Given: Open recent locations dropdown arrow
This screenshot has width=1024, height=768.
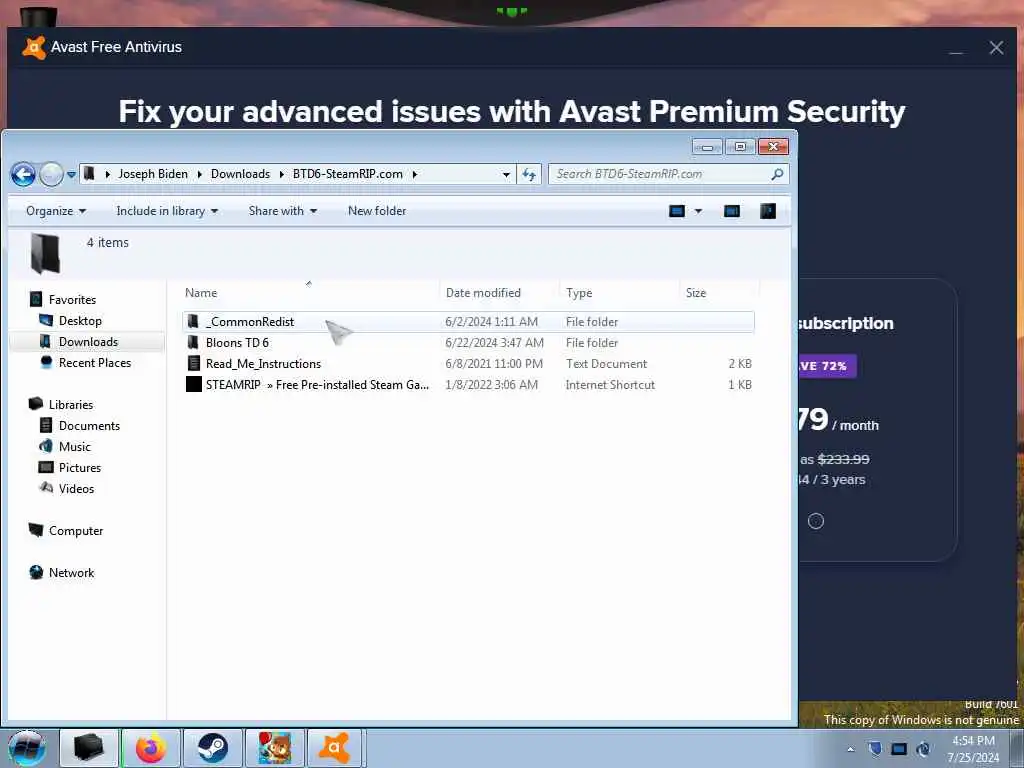Looking at the screenshot, I should pos(71,175).
